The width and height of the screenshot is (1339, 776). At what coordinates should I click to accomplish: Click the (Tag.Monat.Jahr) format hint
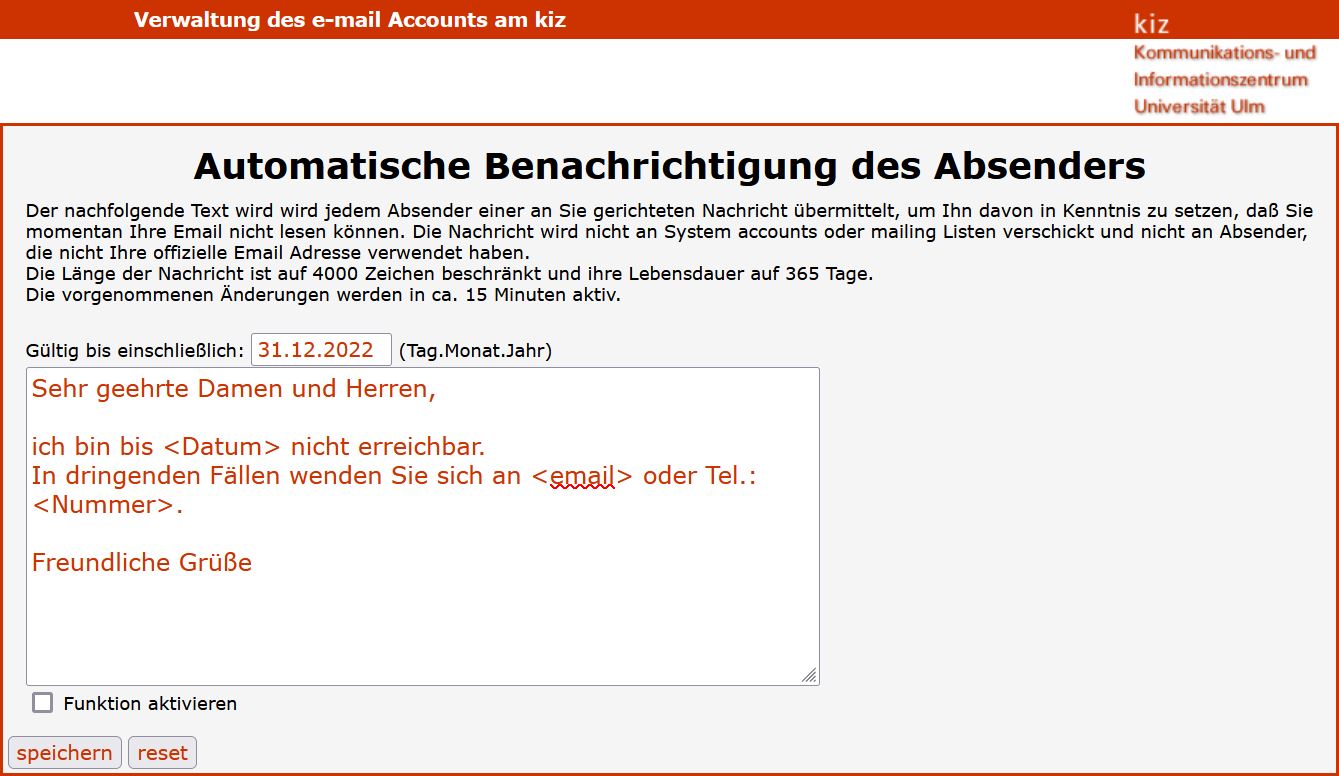(x=475, y=351)
